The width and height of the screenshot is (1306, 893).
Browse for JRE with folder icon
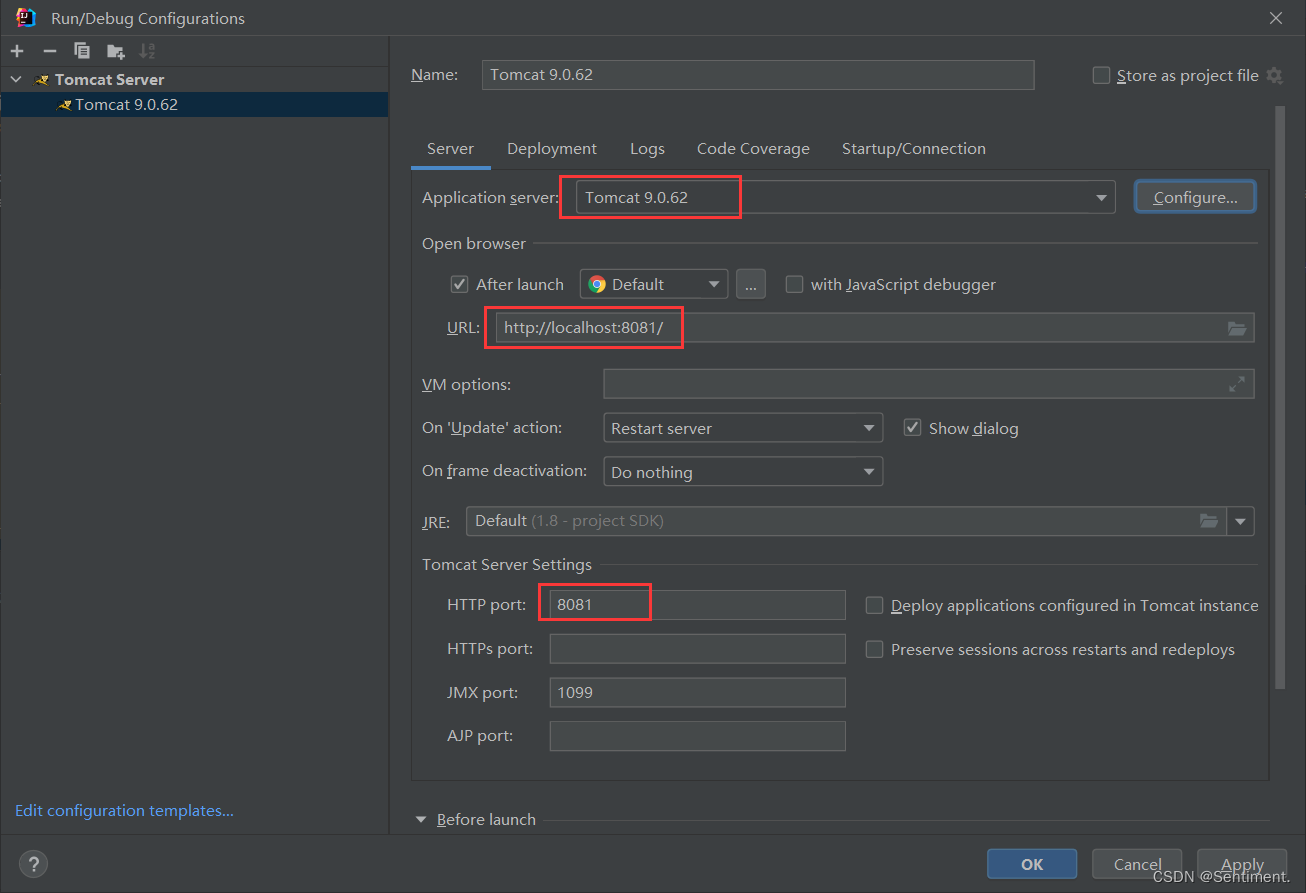click(x=1209, y=521)
